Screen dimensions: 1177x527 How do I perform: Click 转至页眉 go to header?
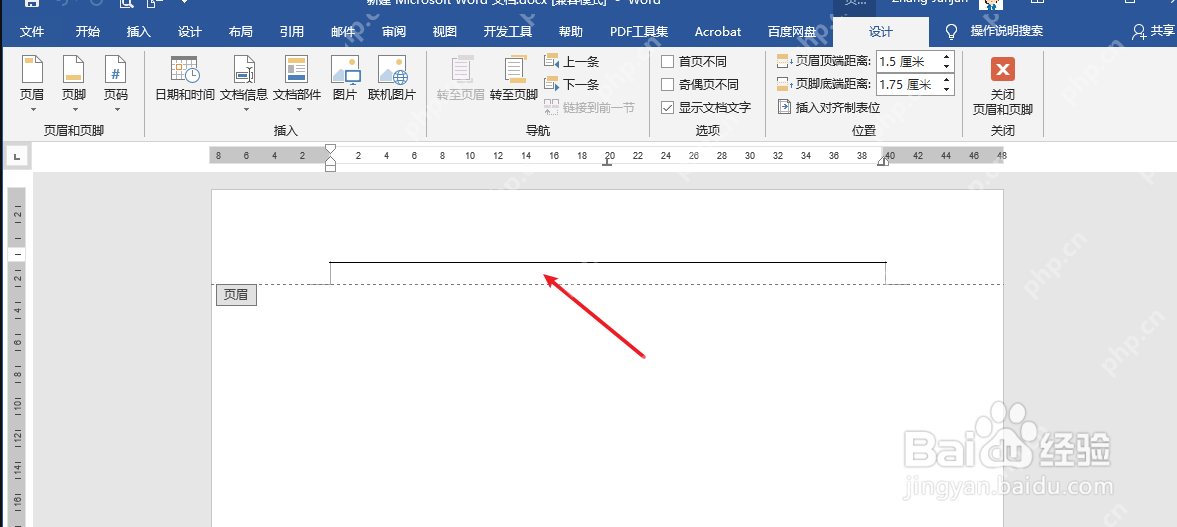461,79
